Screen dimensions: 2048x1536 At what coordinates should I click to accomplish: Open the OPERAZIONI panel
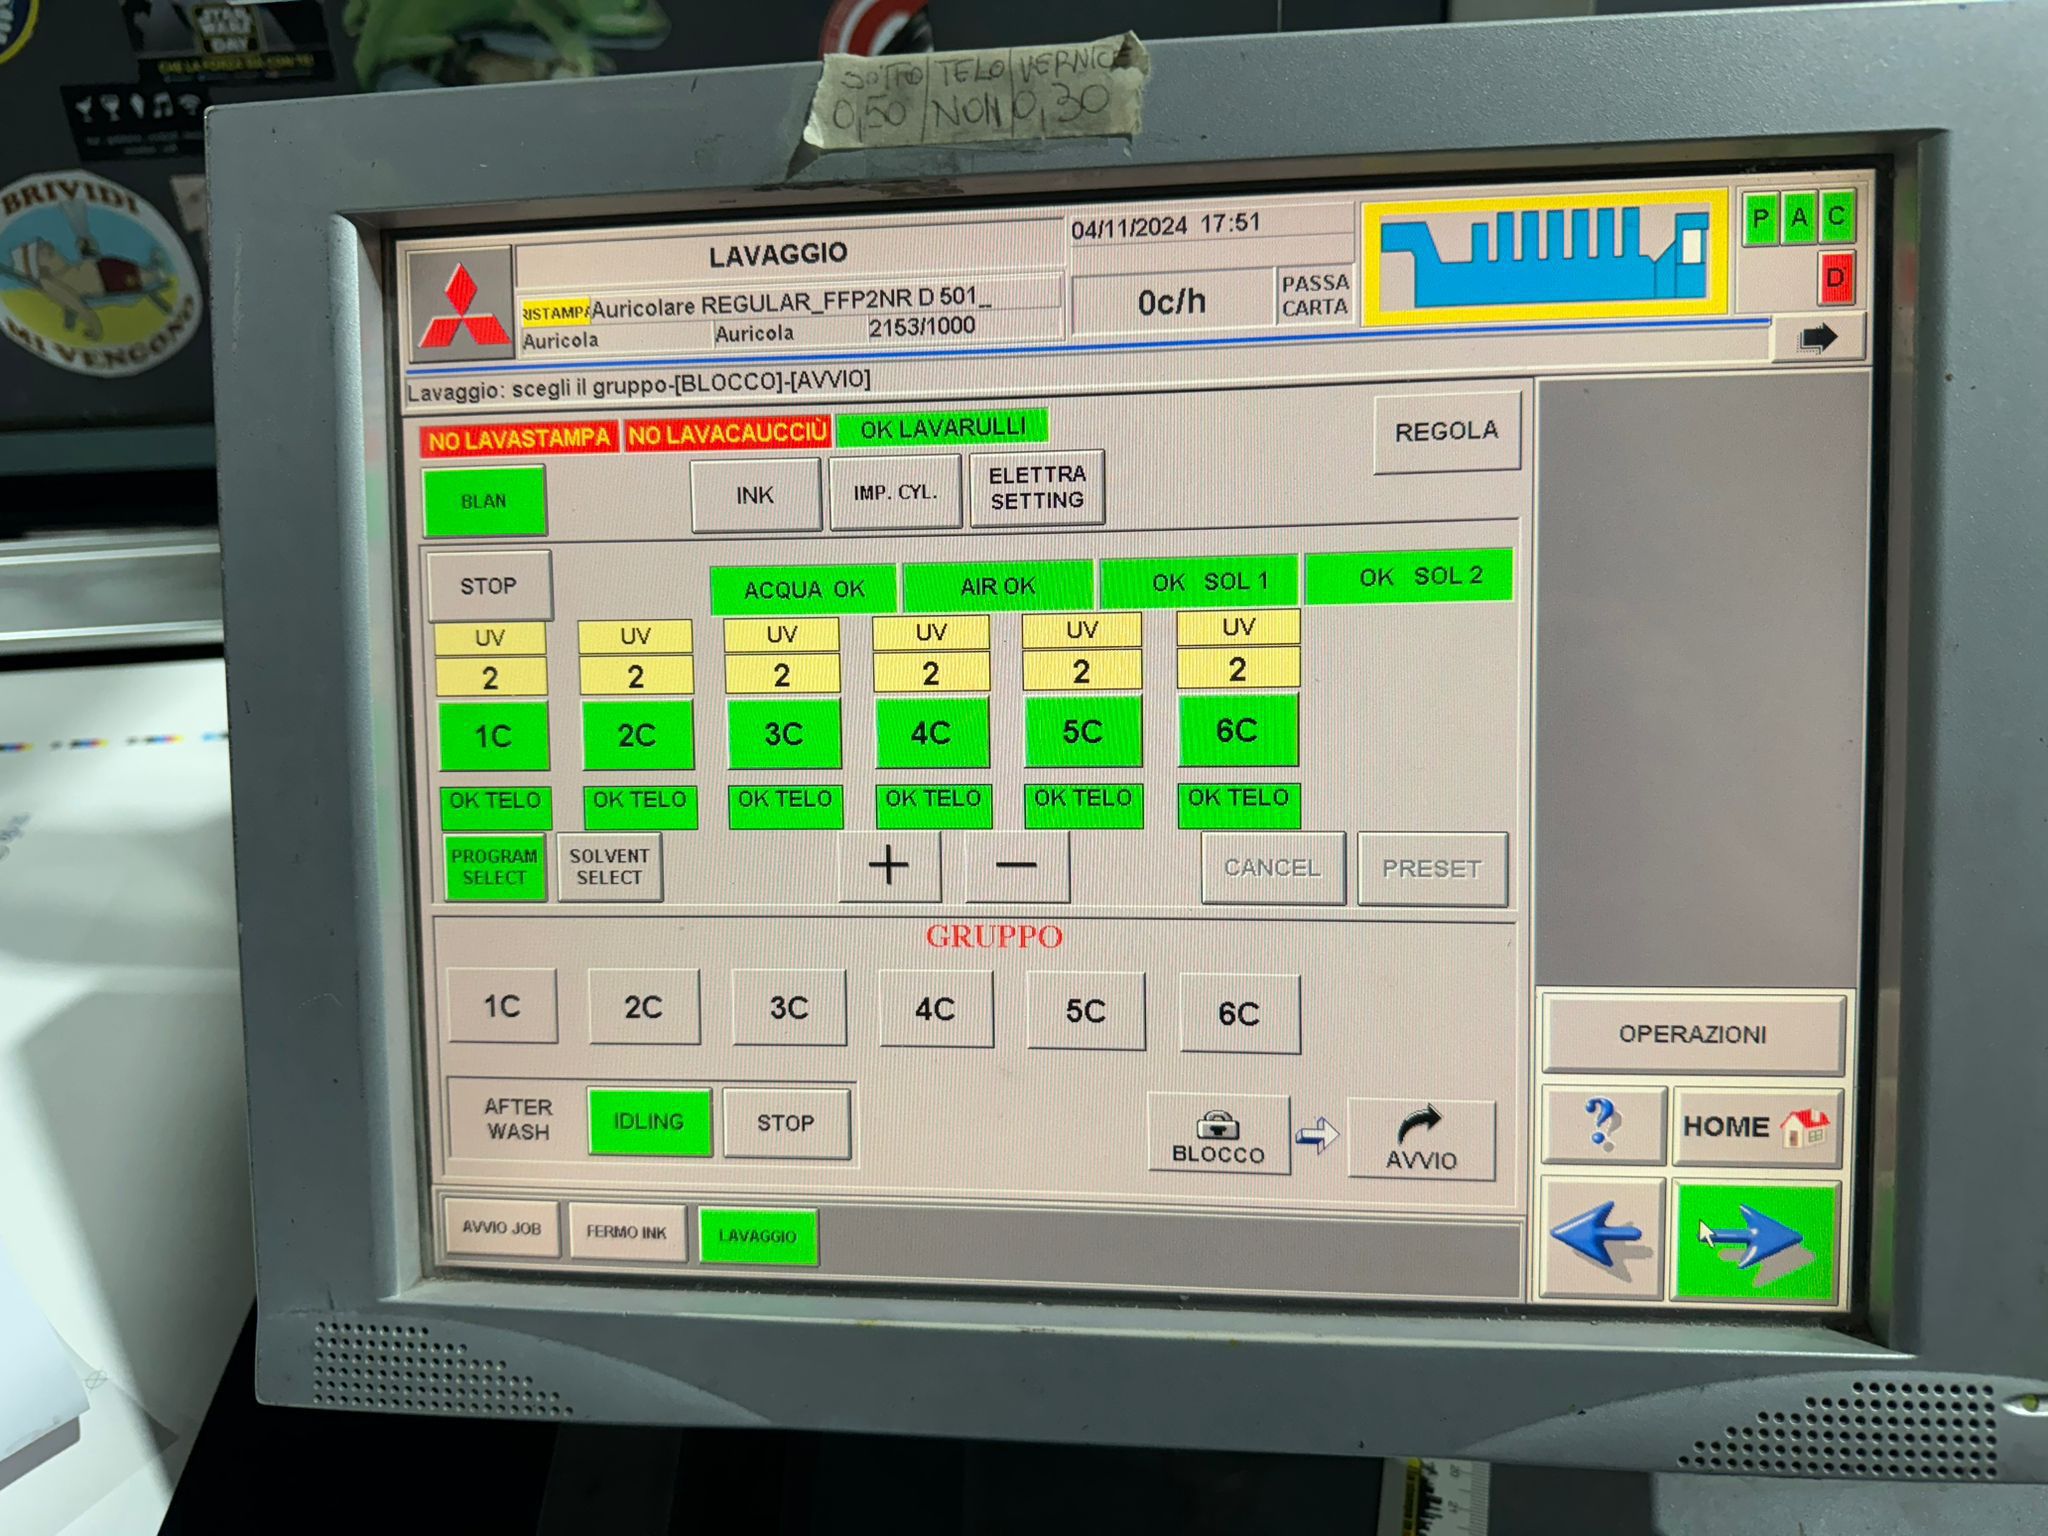click(x=1692, y=1034)
